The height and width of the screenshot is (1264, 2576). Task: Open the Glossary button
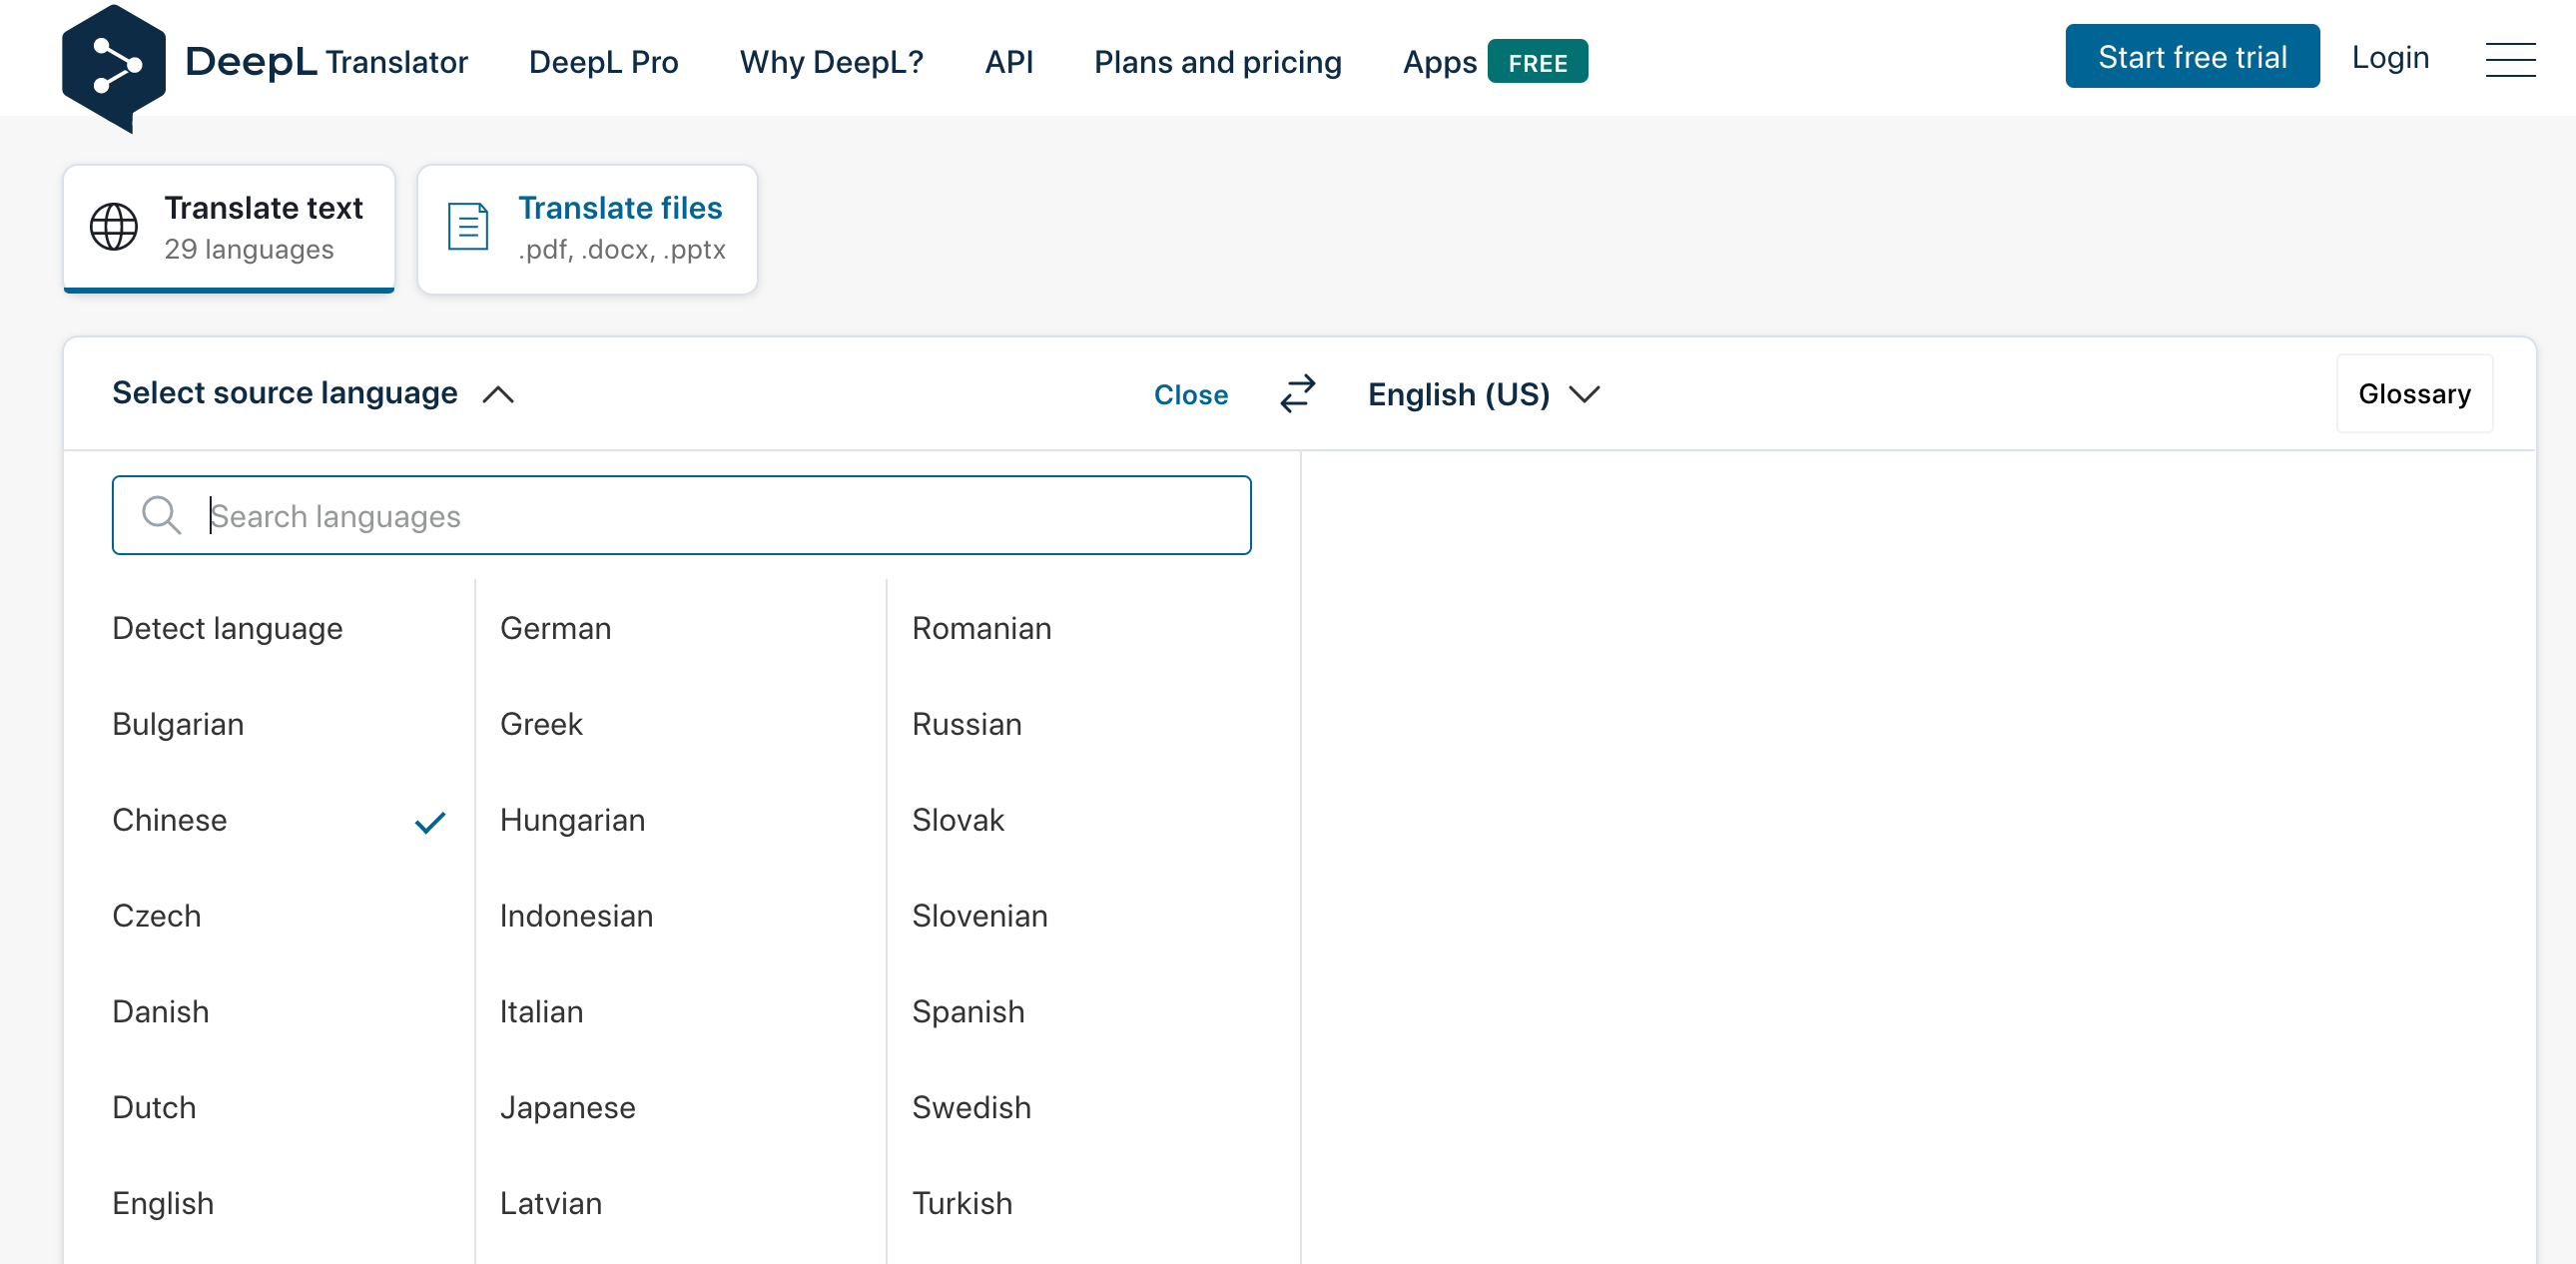[2413, 394]
